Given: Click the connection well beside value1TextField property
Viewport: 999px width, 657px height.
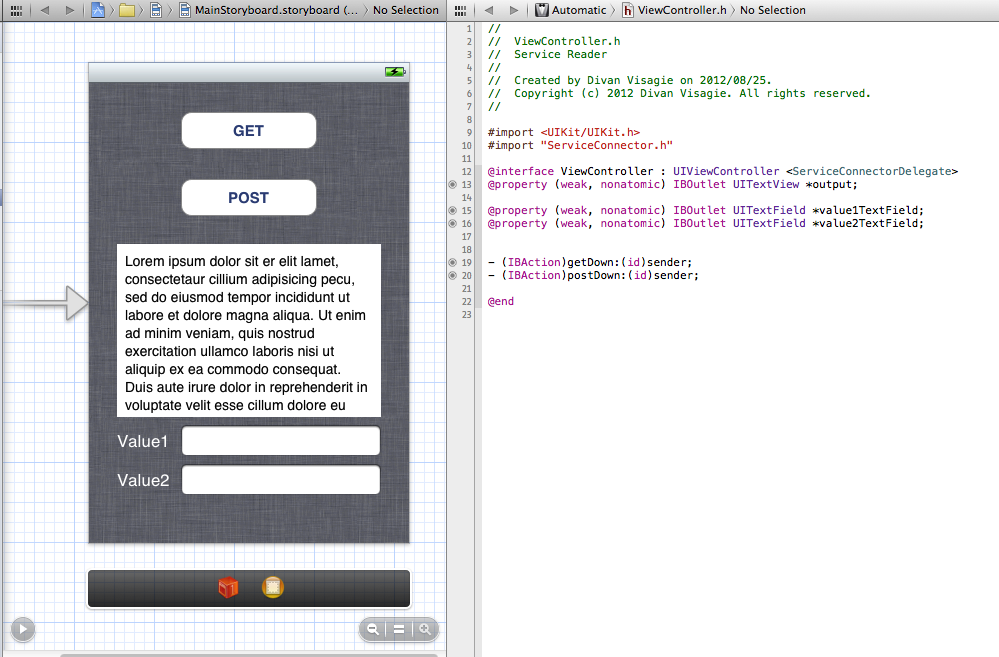Looking at the screenshot, I should pyautogui.click(x=453, y=210).
